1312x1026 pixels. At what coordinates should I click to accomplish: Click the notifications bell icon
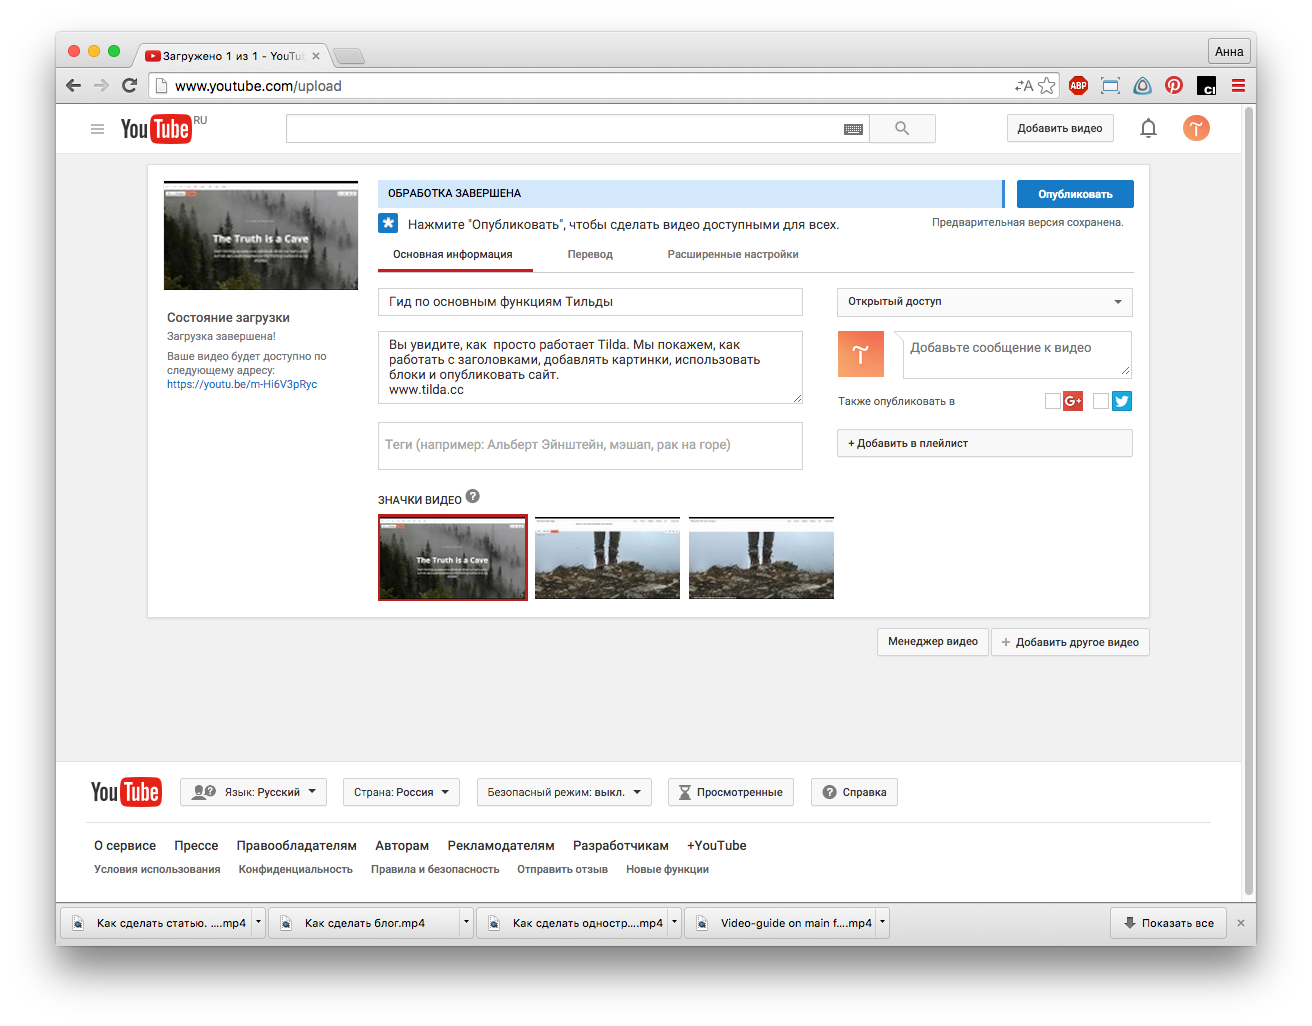1148,128
